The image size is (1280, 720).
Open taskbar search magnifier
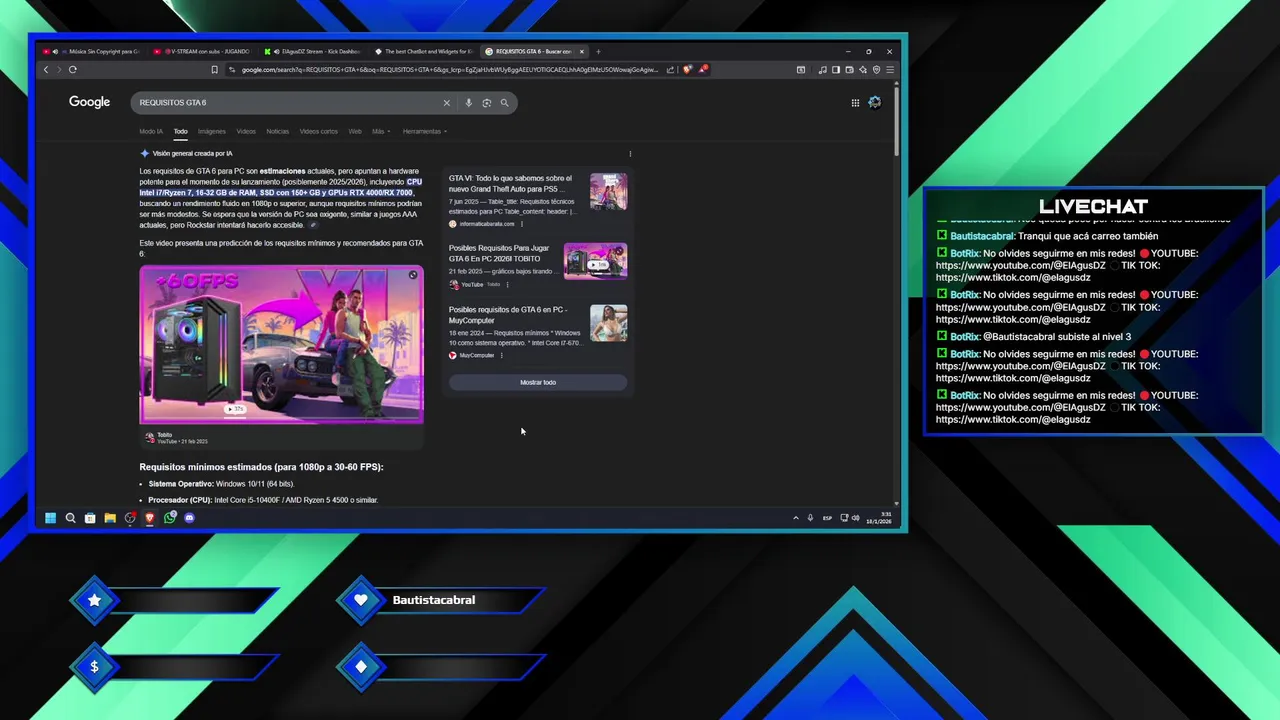70,518
